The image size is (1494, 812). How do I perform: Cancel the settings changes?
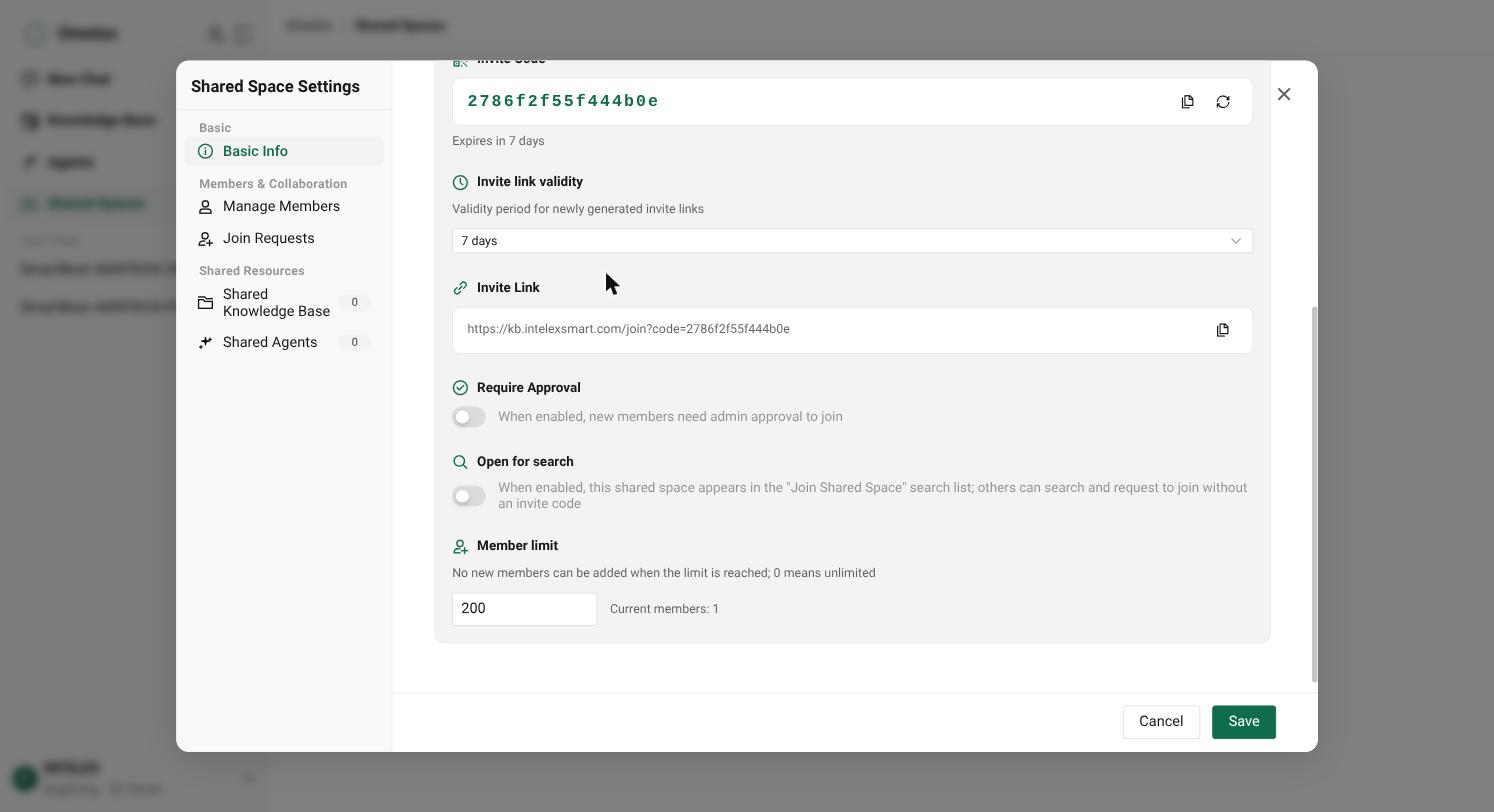coord(1161,722)
